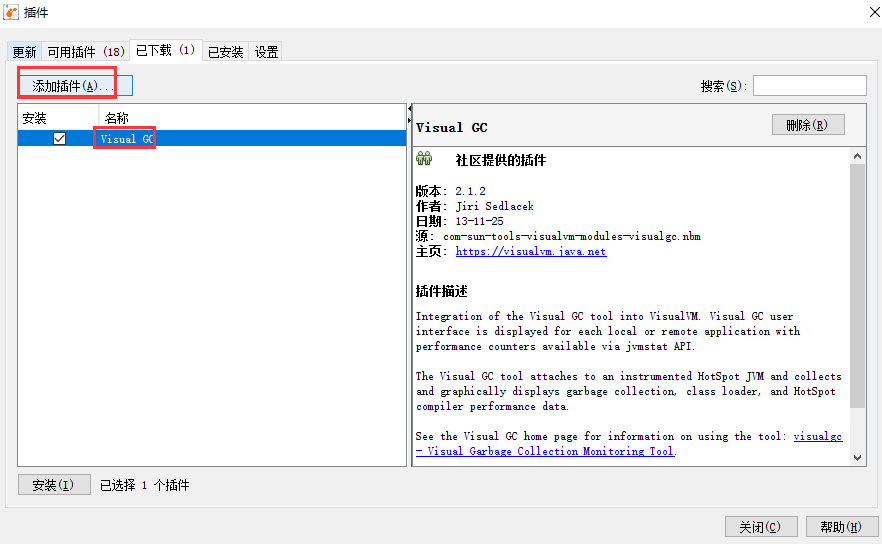Click the 版本: 2.1.2 text
This screenshot has width=882, height=544.
(x=451, y=191)
